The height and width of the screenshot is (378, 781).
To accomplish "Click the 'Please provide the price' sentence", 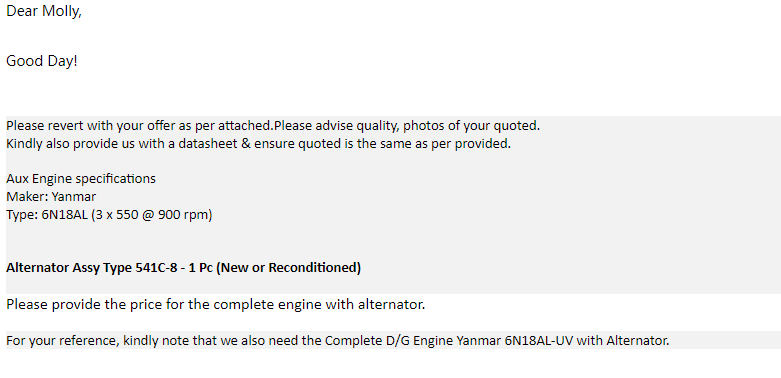I will 216,304.
